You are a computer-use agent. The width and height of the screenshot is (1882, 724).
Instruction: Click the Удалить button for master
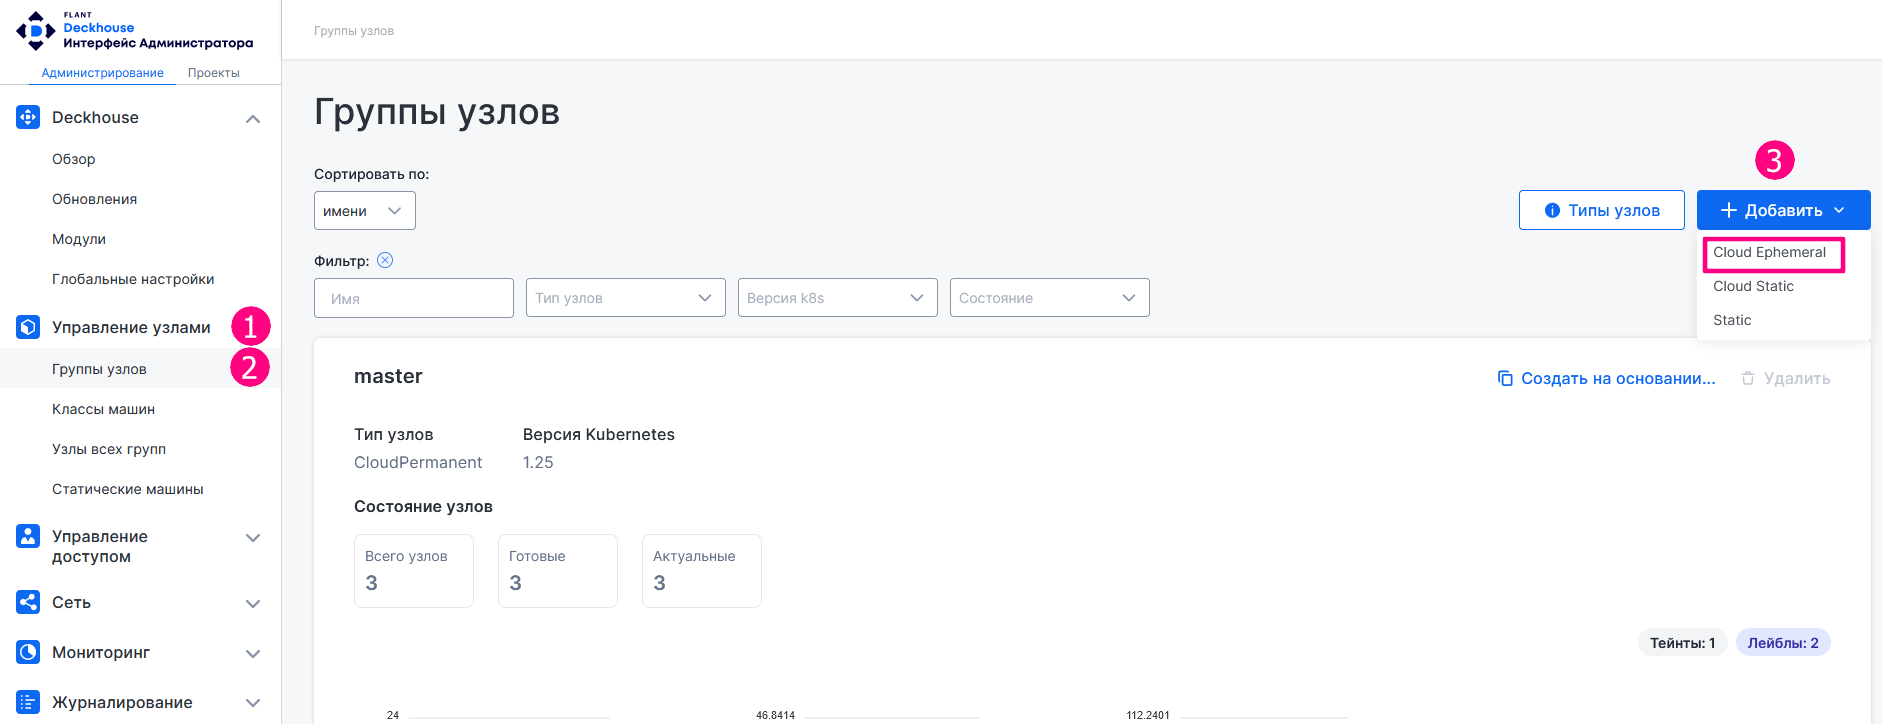point(1786,378)
